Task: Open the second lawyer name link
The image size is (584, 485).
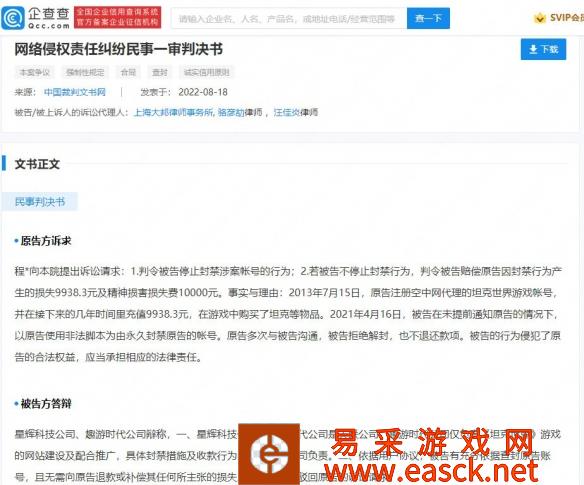Action: tap(287, 112)
